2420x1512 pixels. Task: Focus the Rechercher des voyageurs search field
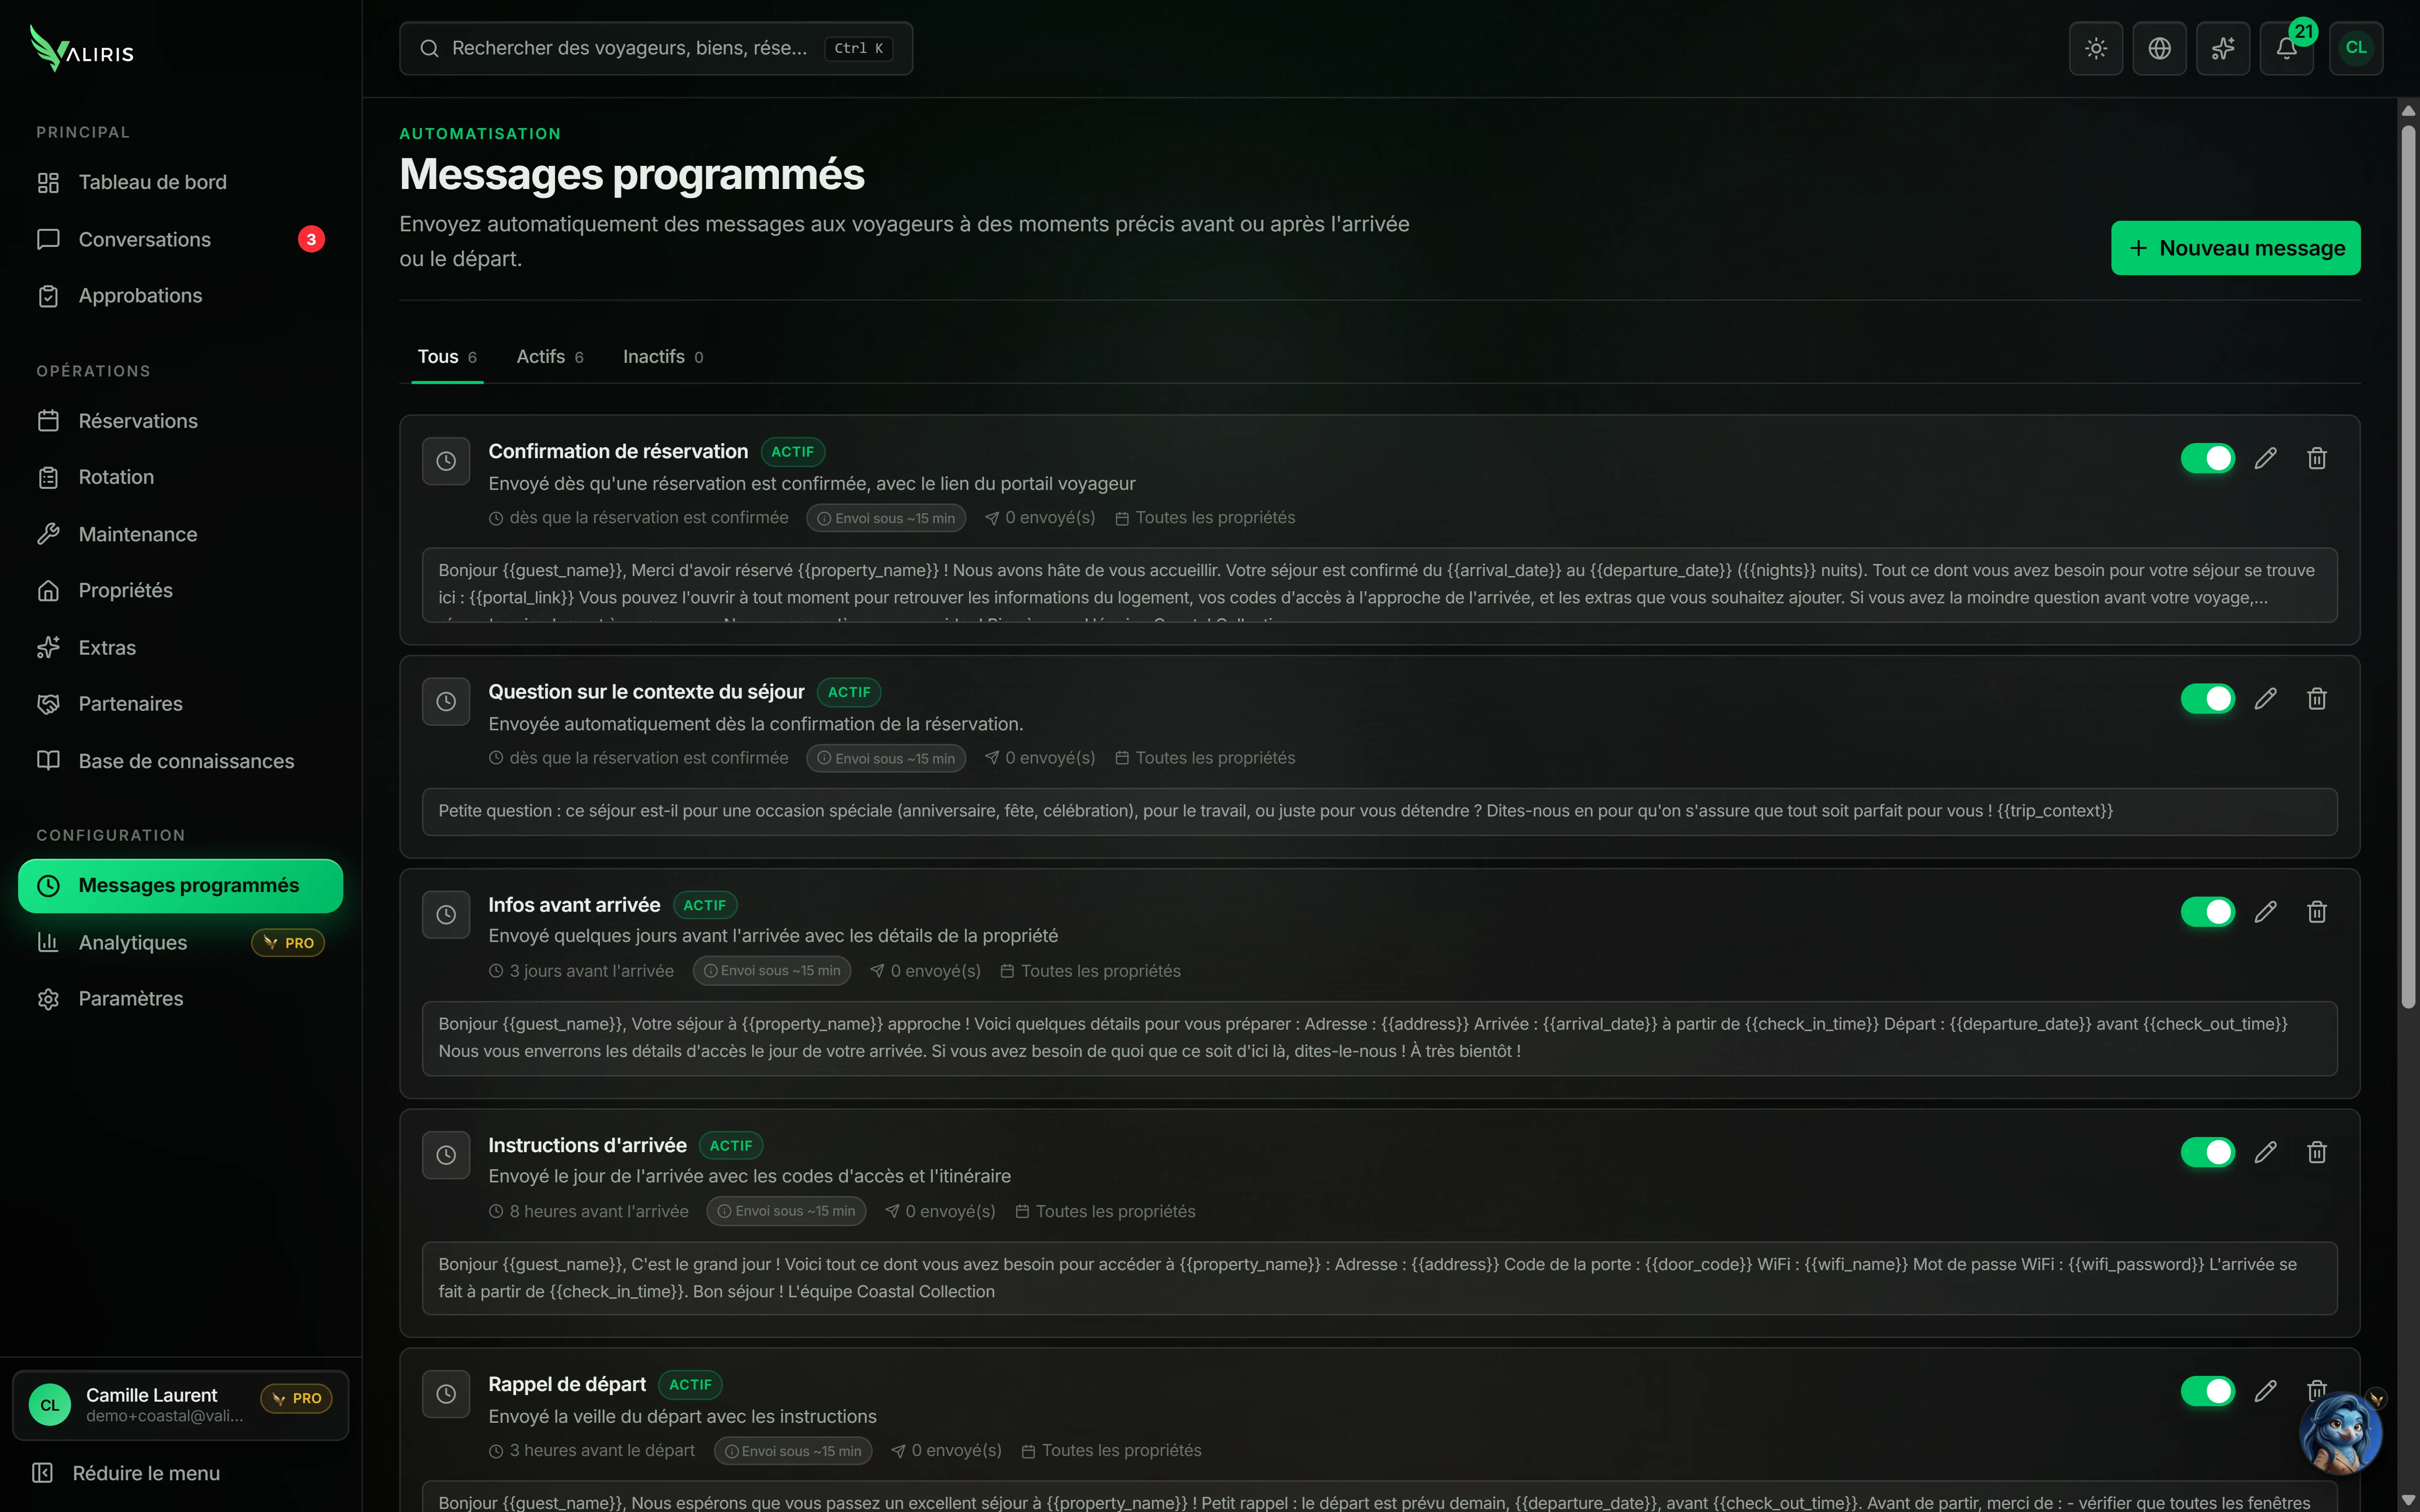coord(656,48)
